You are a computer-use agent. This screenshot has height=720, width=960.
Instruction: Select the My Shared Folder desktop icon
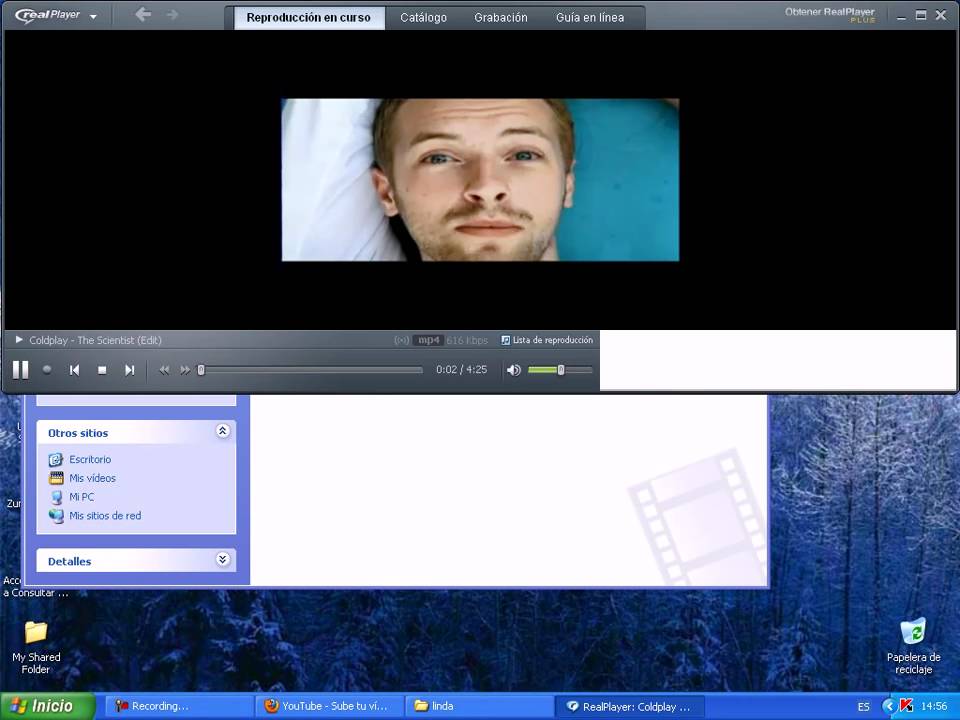[36, 647]
